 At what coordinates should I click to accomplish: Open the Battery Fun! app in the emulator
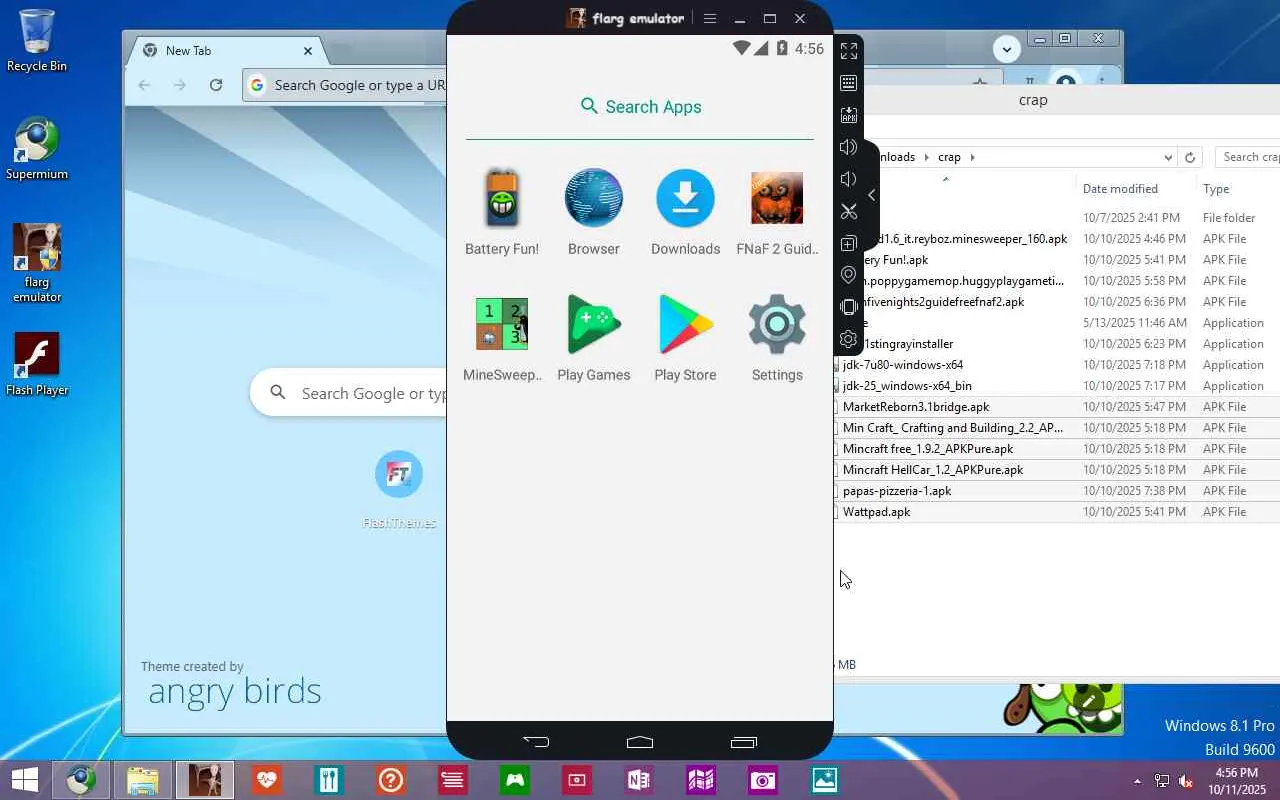502,211
